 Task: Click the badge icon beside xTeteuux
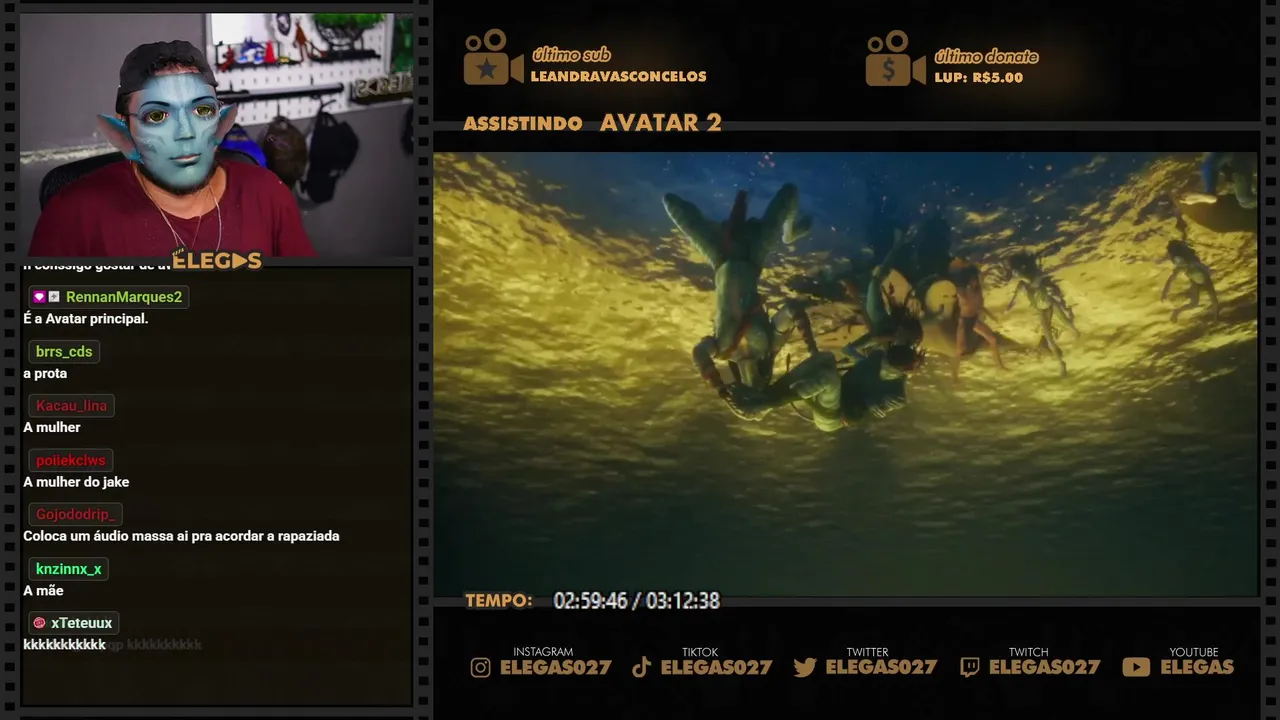click(x=39, y=623)
